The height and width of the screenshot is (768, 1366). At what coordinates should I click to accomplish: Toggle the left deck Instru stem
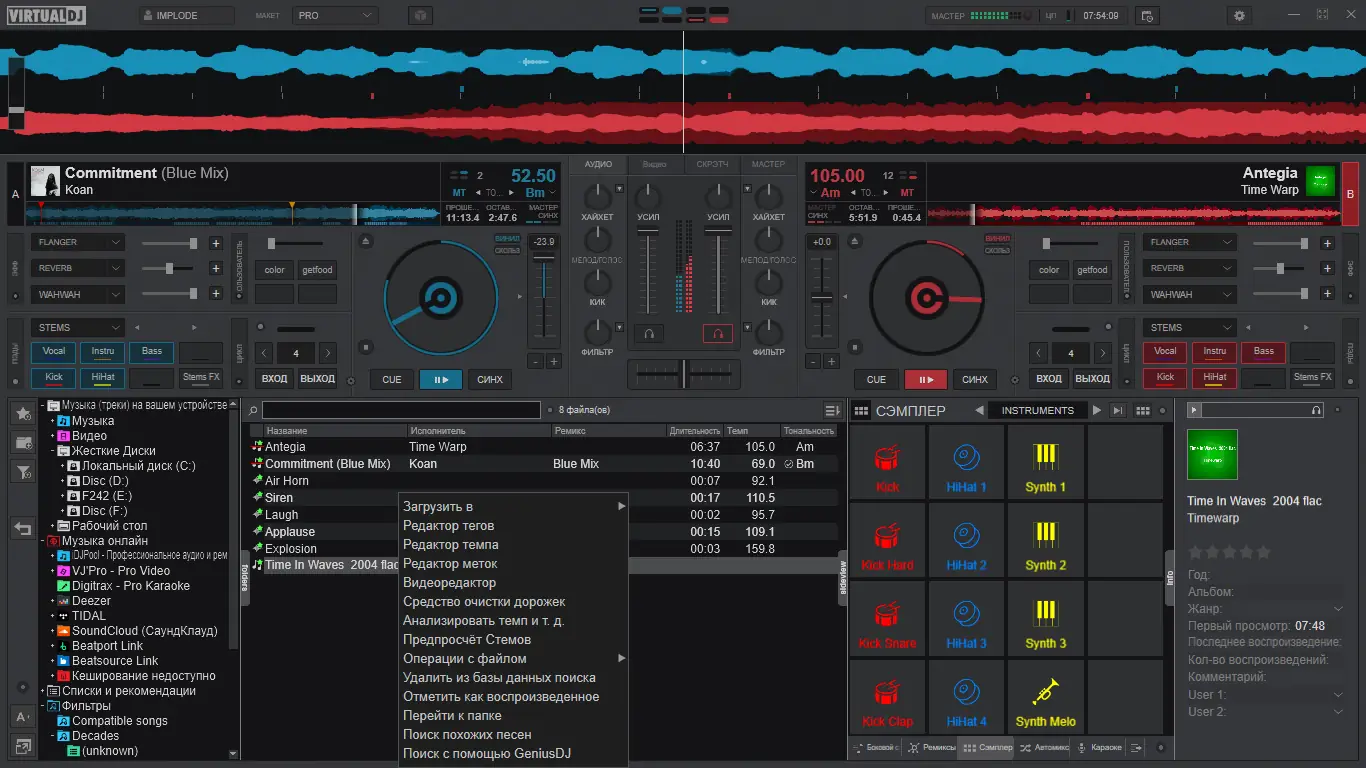point(102,352)
